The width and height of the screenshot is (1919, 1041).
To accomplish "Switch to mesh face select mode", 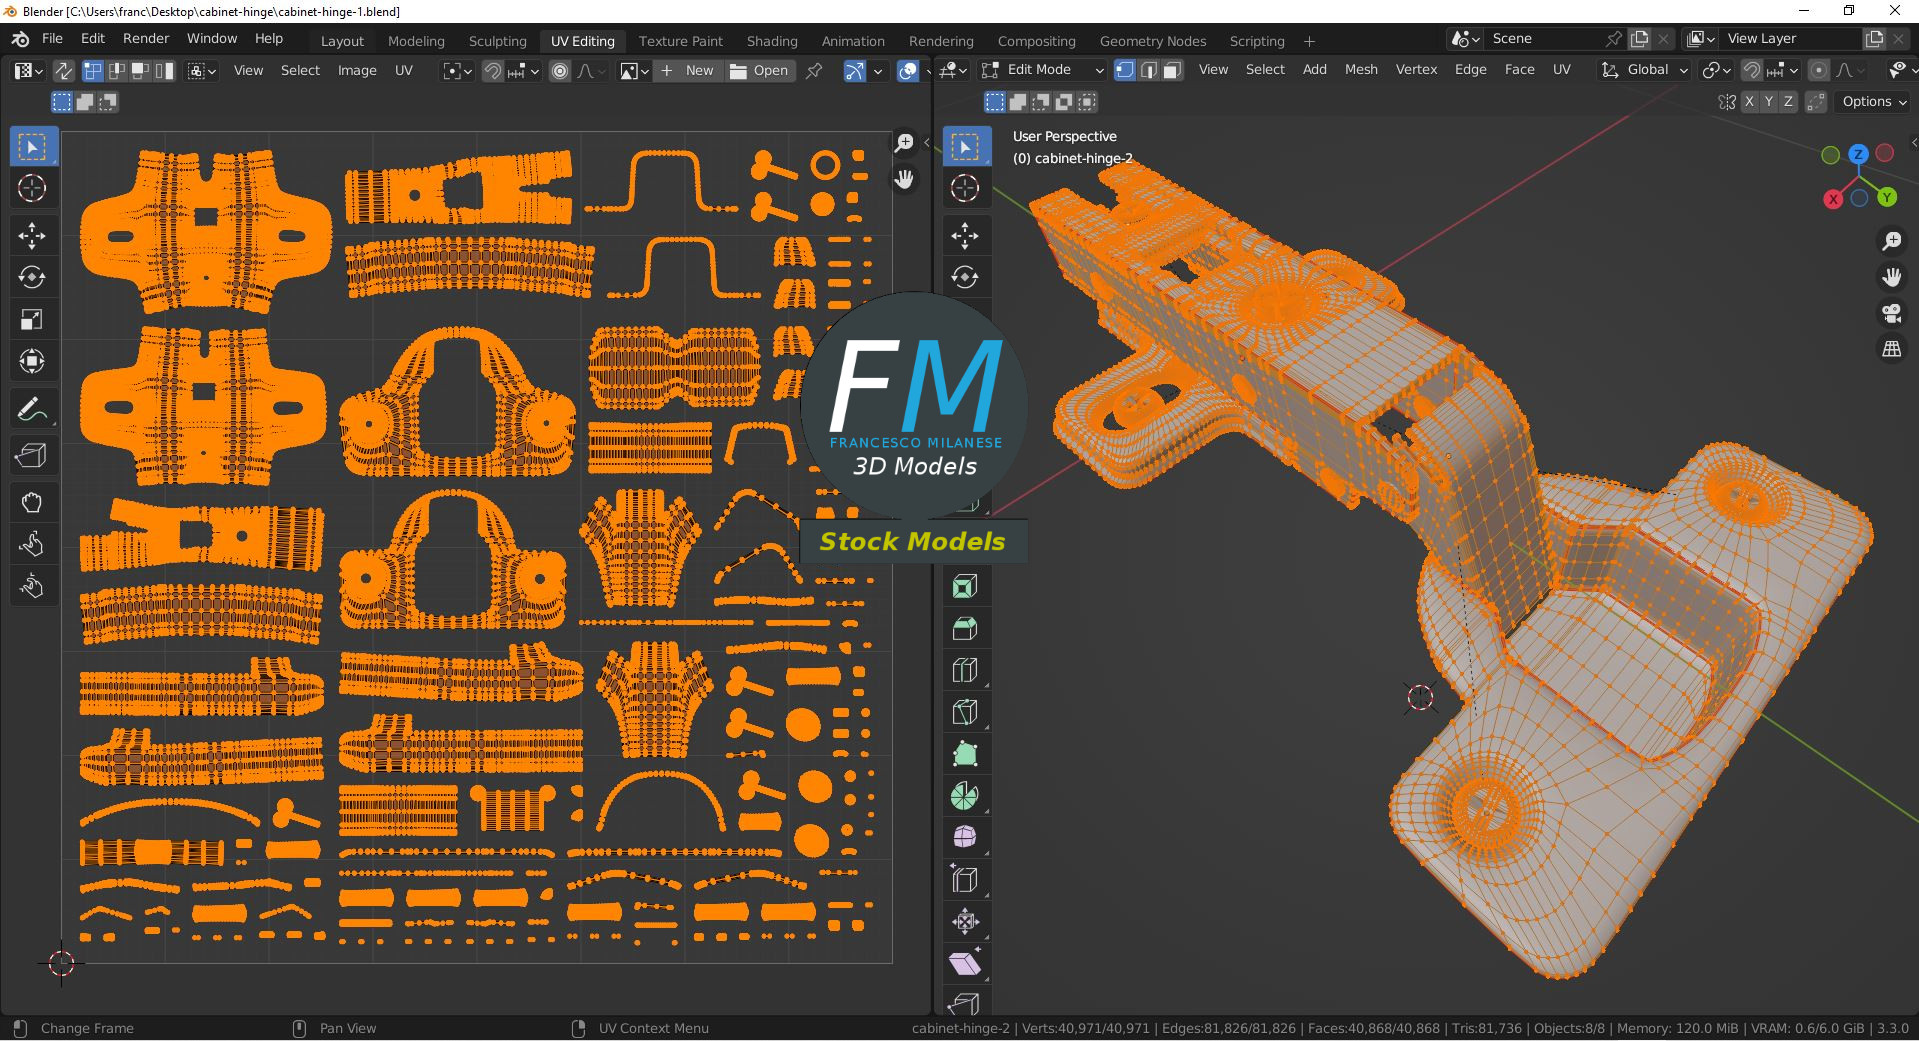I will [1173, 70].
